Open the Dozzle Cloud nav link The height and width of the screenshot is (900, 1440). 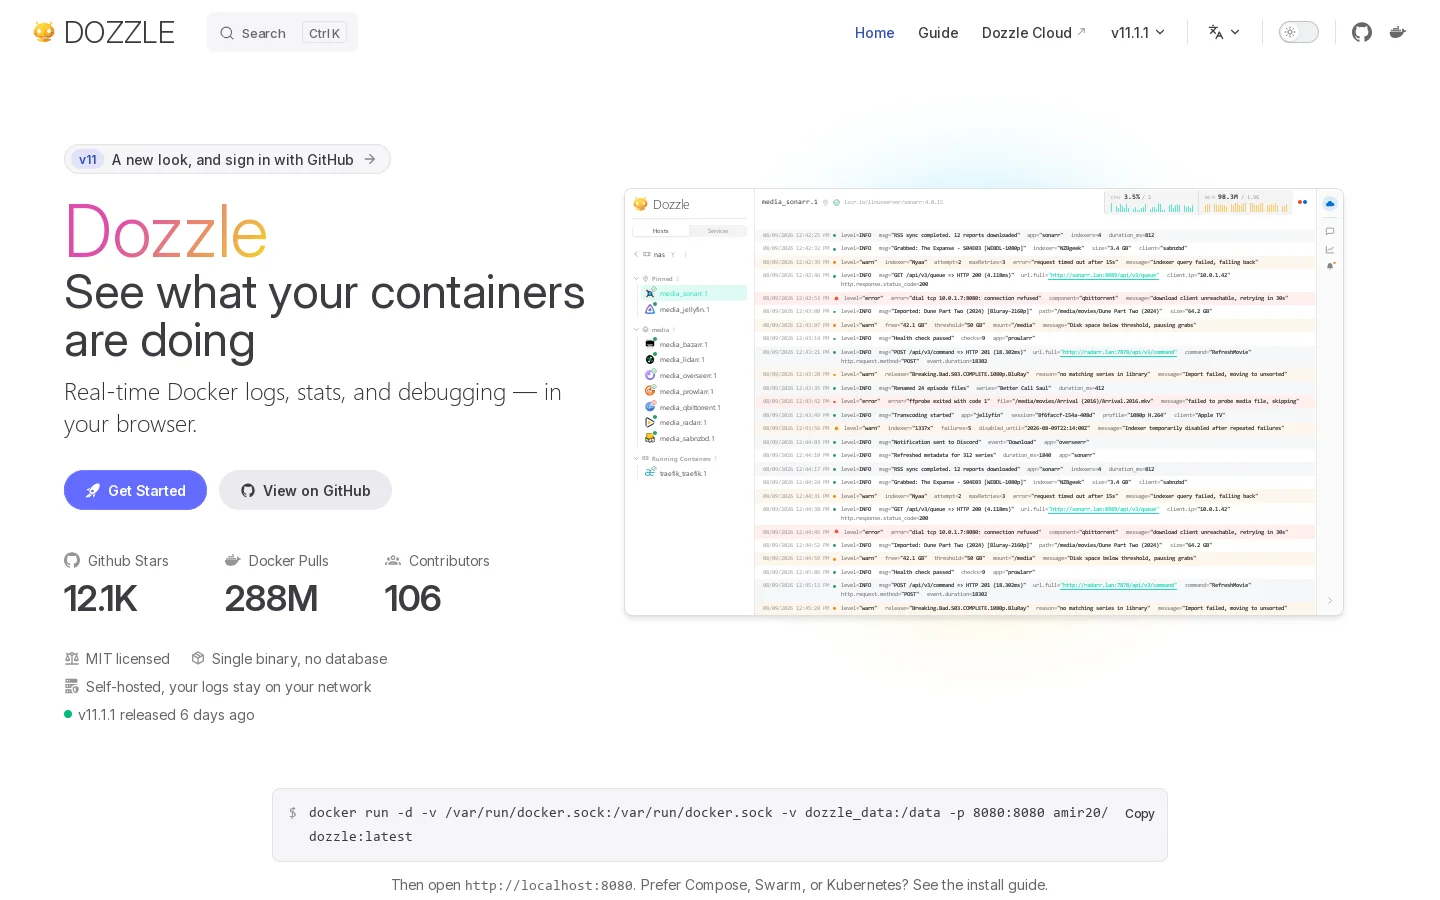click(x=1034, y=33)
